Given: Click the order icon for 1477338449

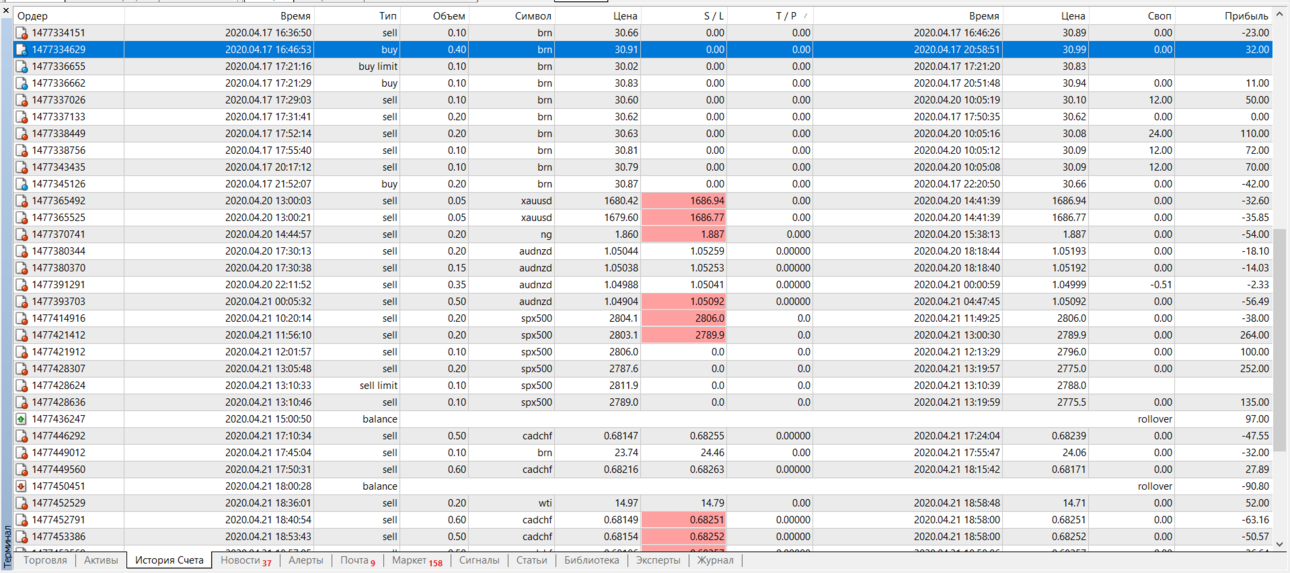Looking at the screenshot, I should click(x=21, y=133).
